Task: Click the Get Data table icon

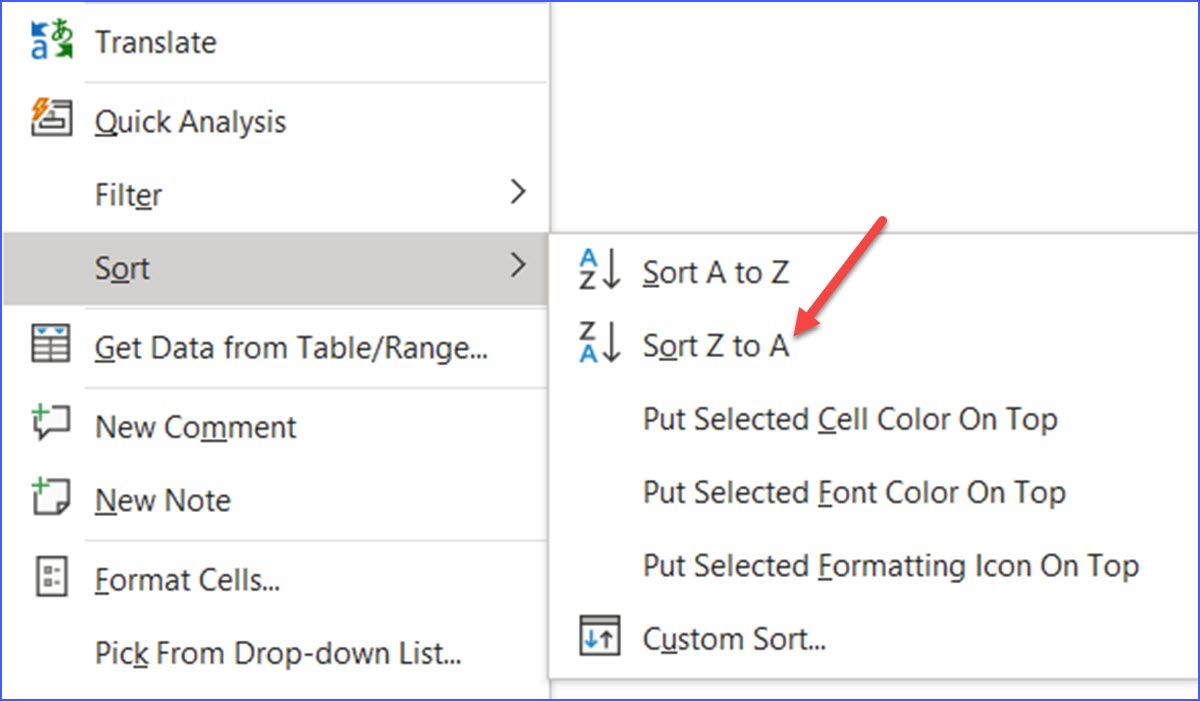Action: [51, 345]
